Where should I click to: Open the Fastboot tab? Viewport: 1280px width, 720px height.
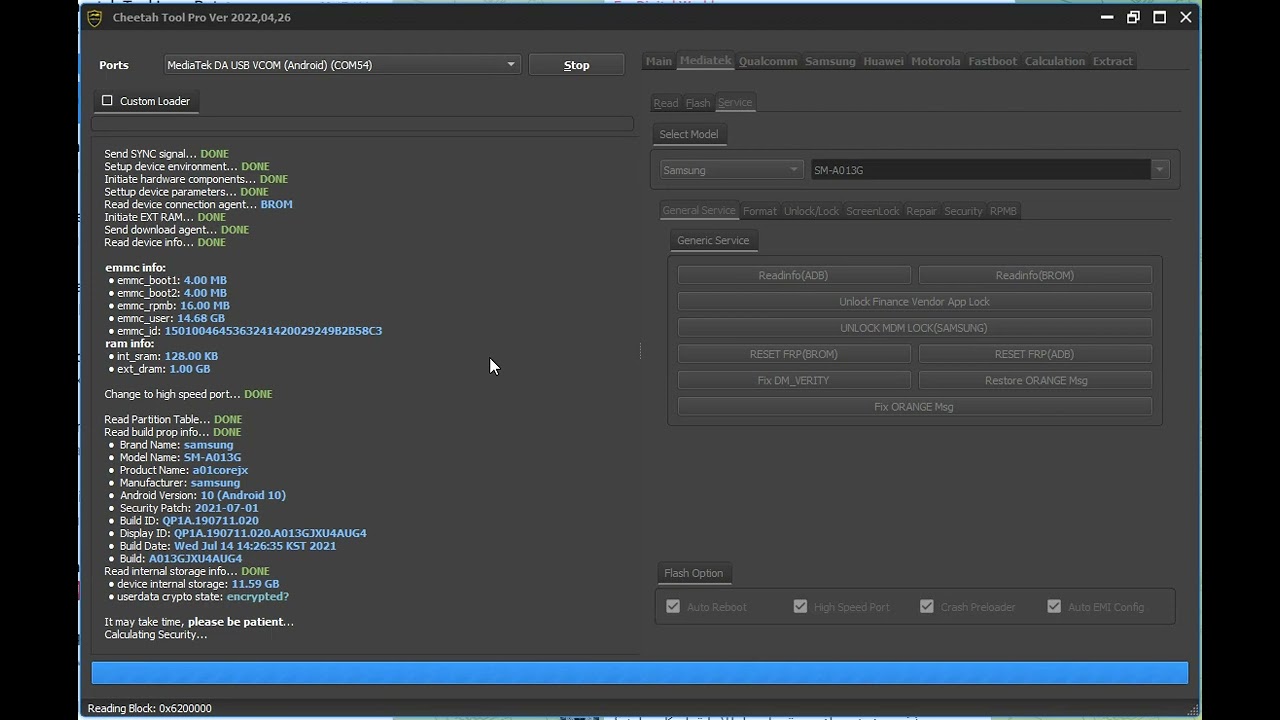point(992,61)
